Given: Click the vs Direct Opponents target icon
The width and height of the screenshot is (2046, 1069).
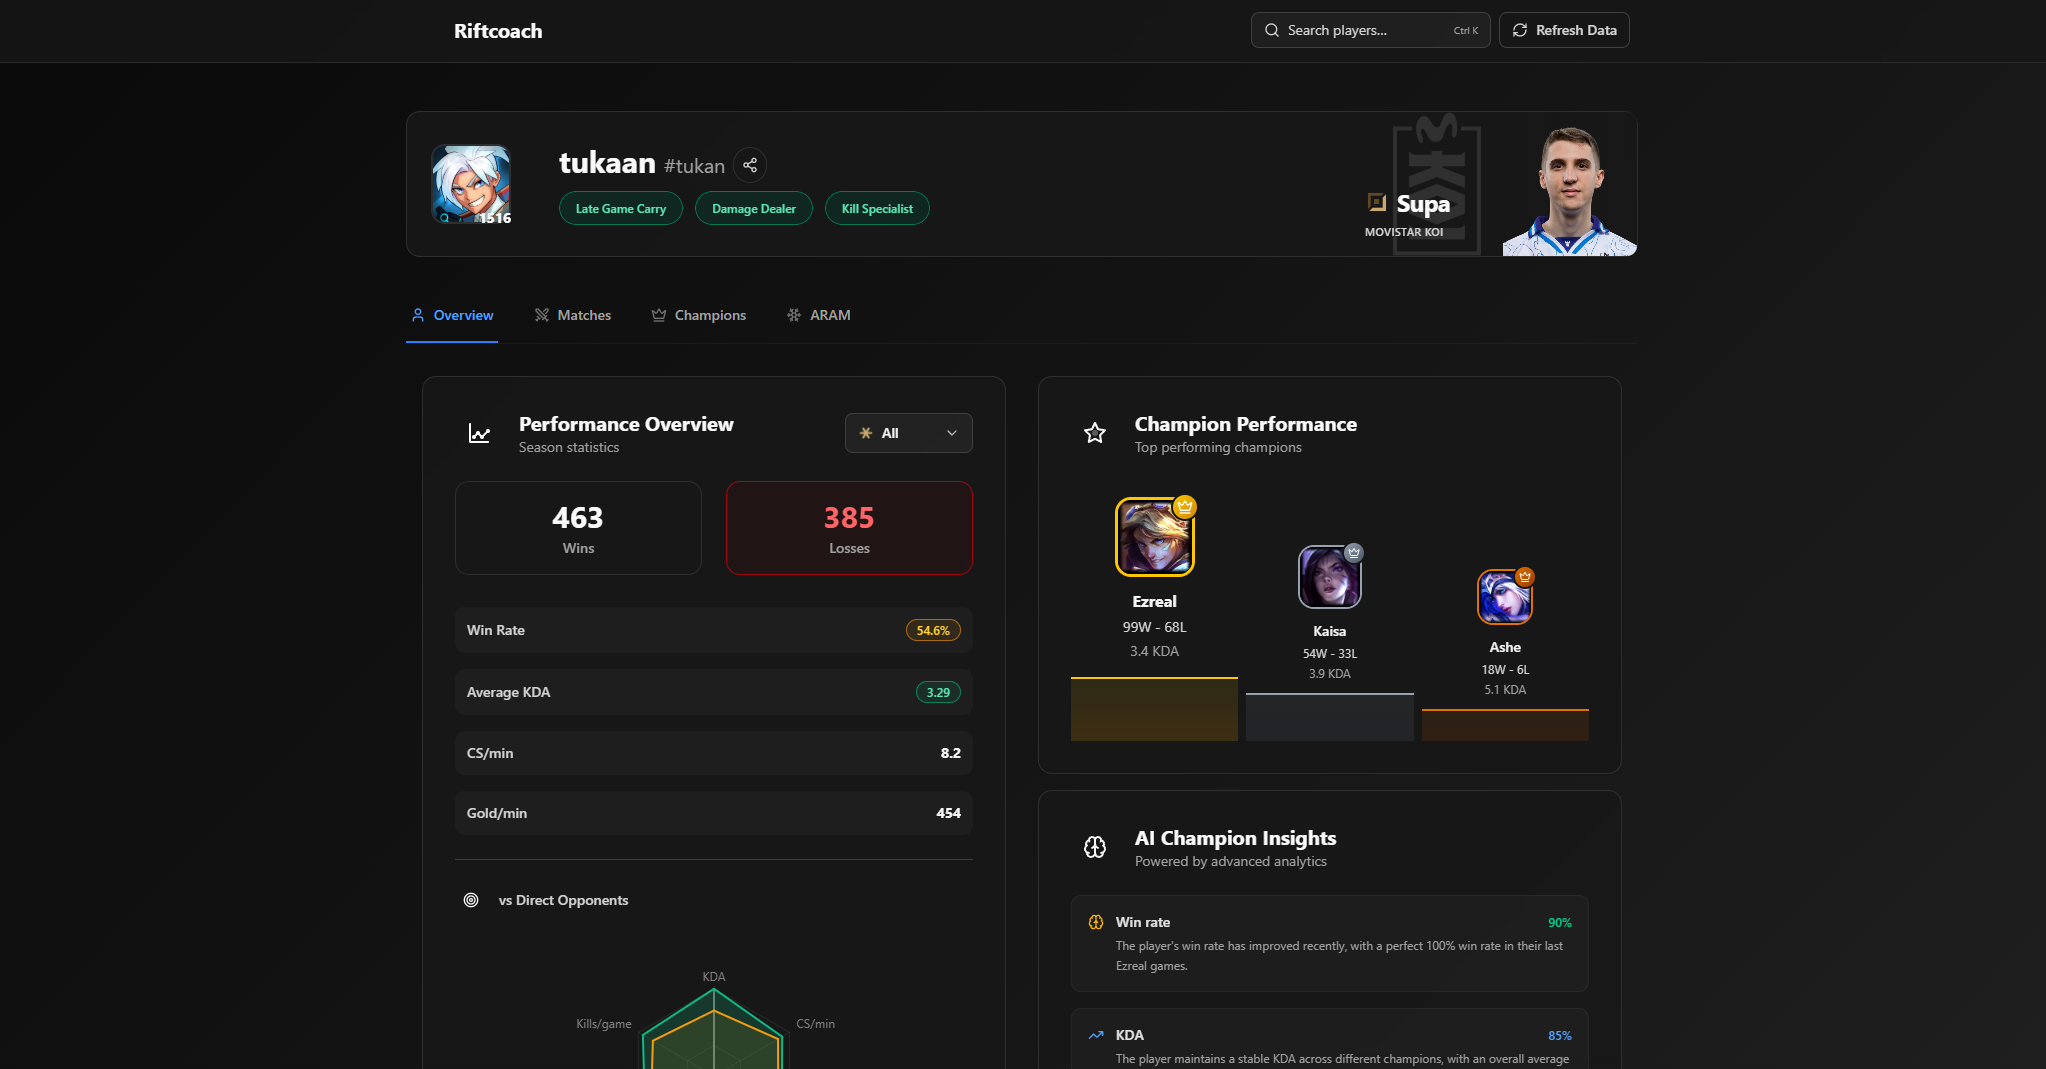Looking at the screenshot, I should pyautogui.click(x=471, y=900).
